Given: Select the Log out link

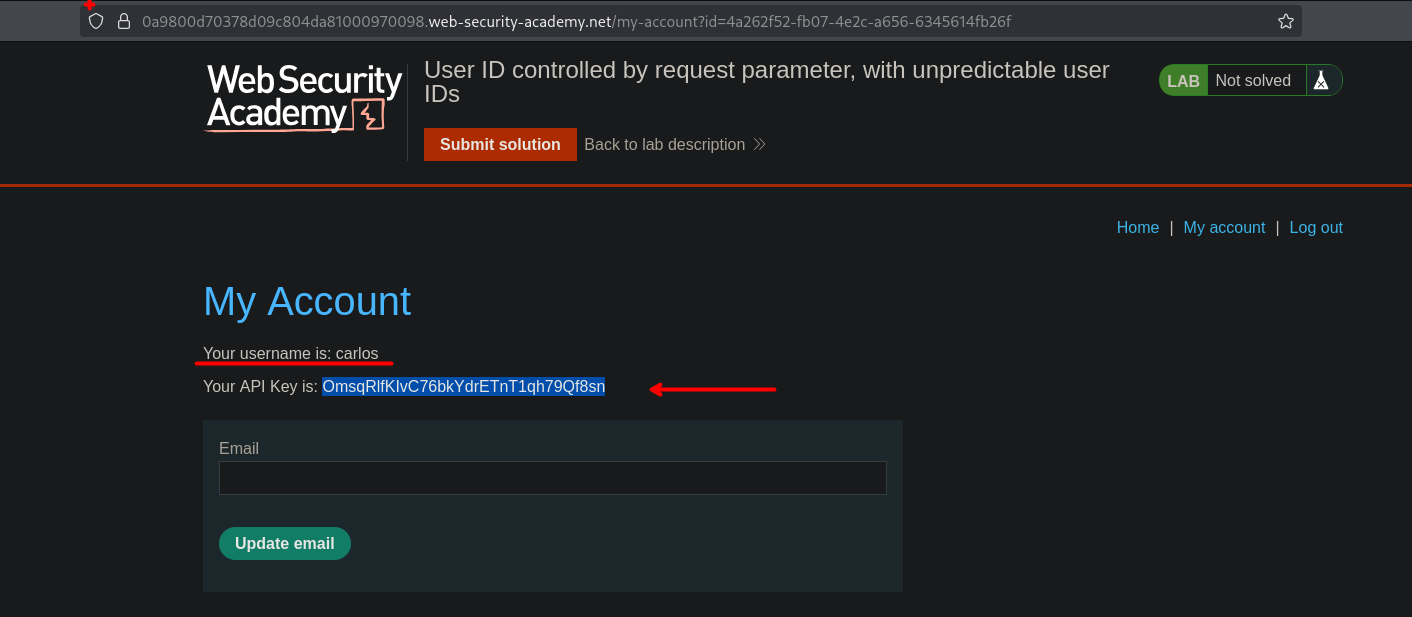Looking at the screenshot, I should coord(1316,227).
